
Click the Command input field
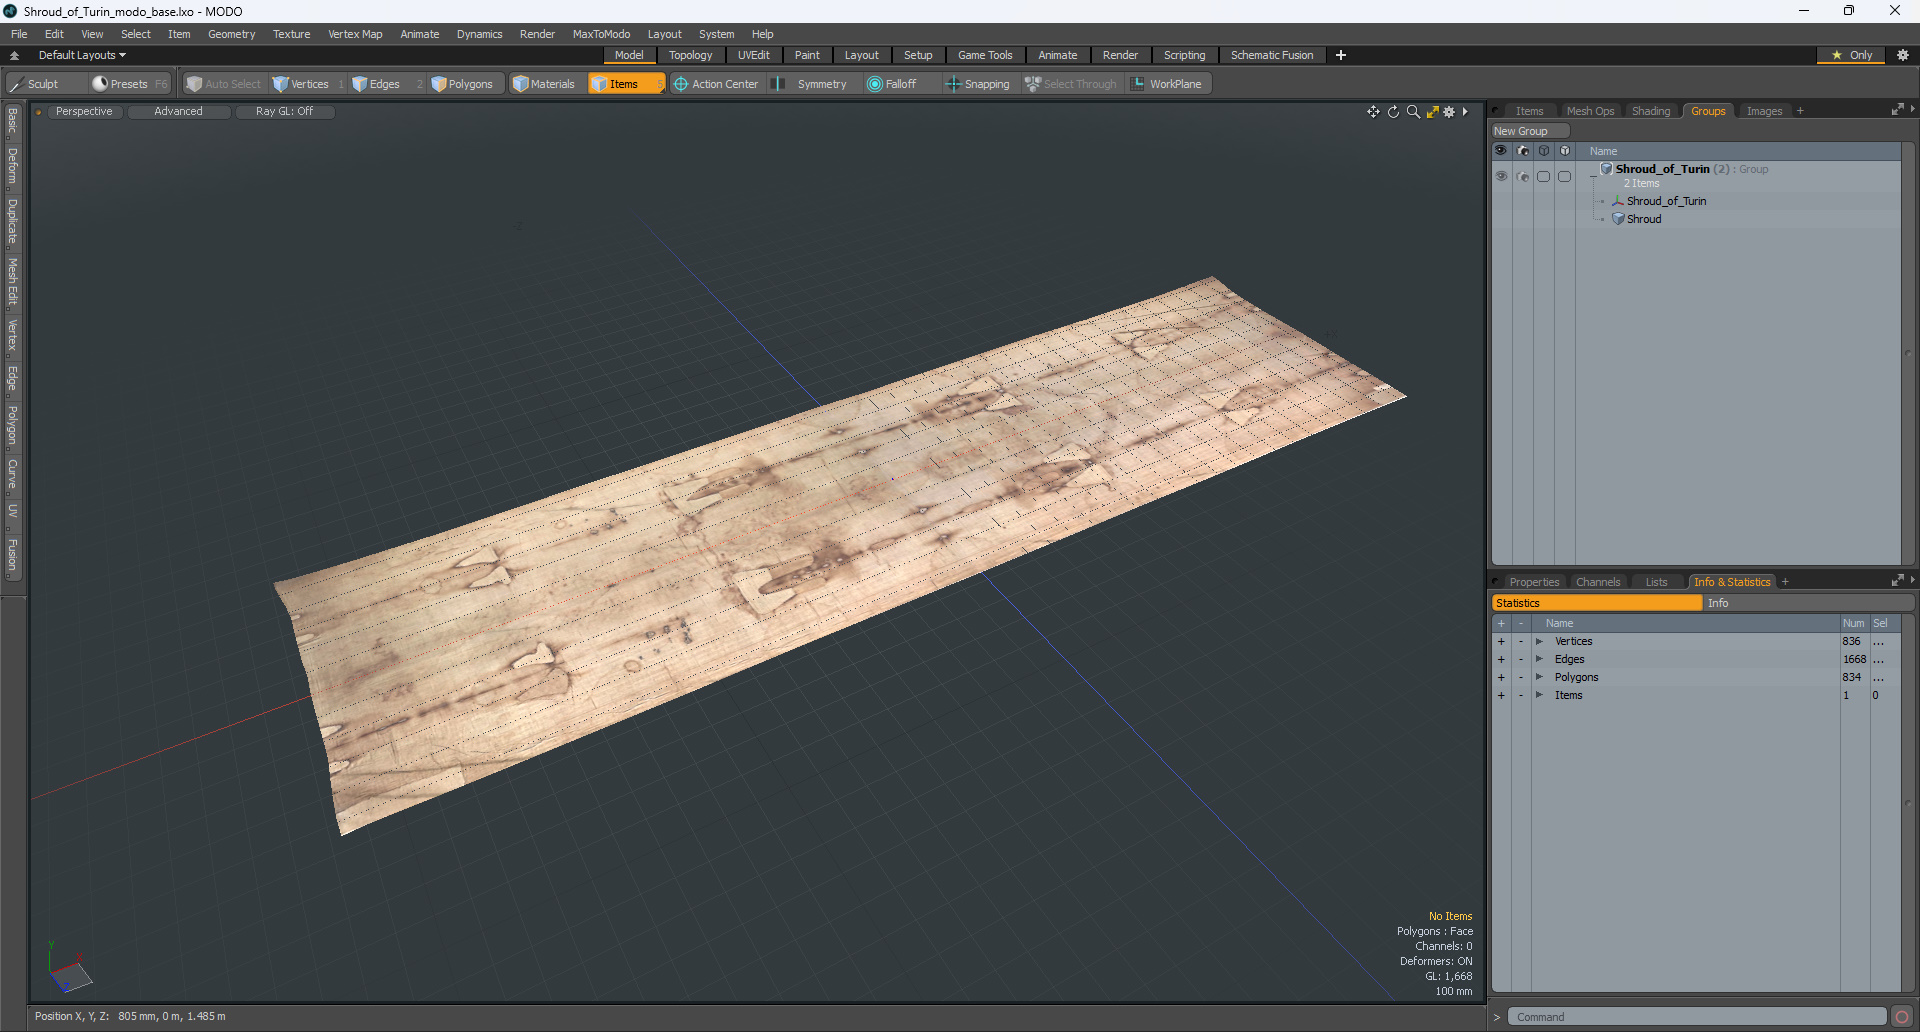(1697, 1017)
